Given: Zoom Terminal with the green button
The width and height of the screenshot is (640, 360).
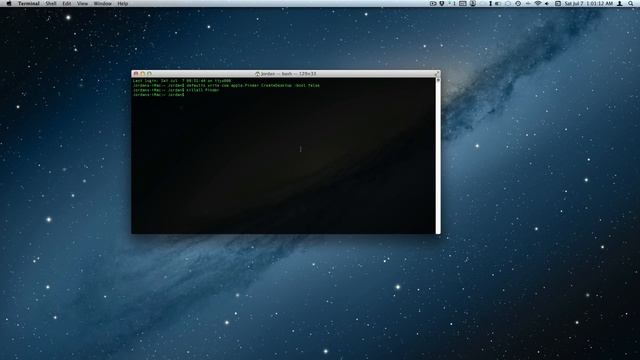Looking at the screenshot, I should click(149, 74).
